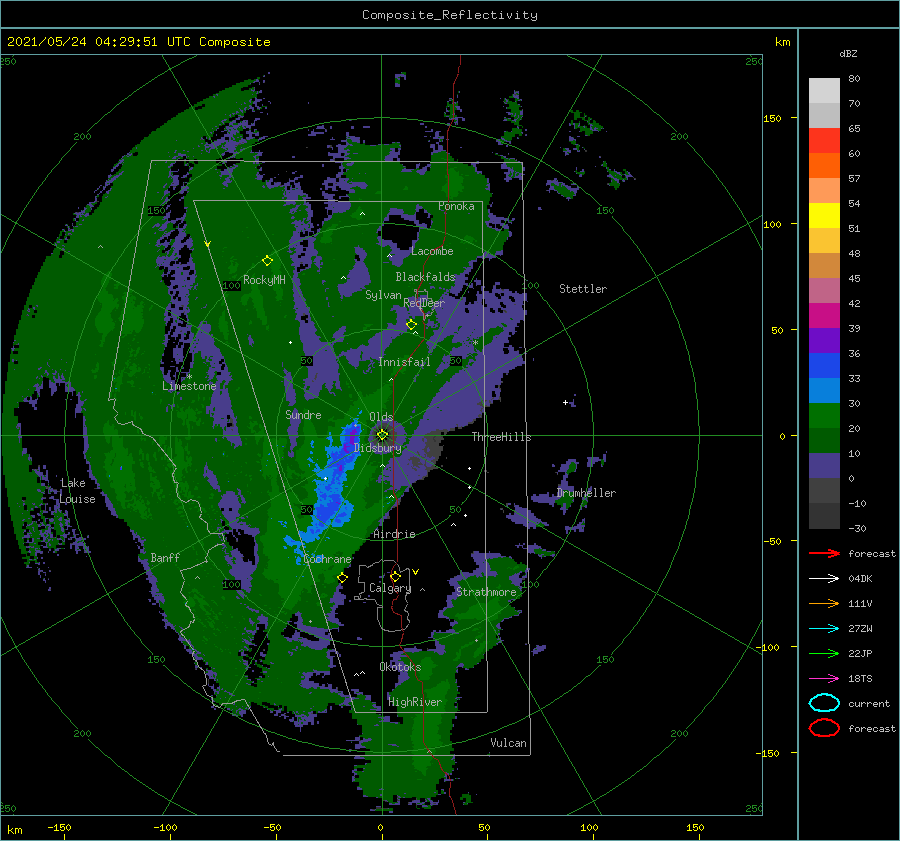Screen dimensions: 900x841
Task: Click the red forecast ellipse legend icon
Action: click(824, 728)
